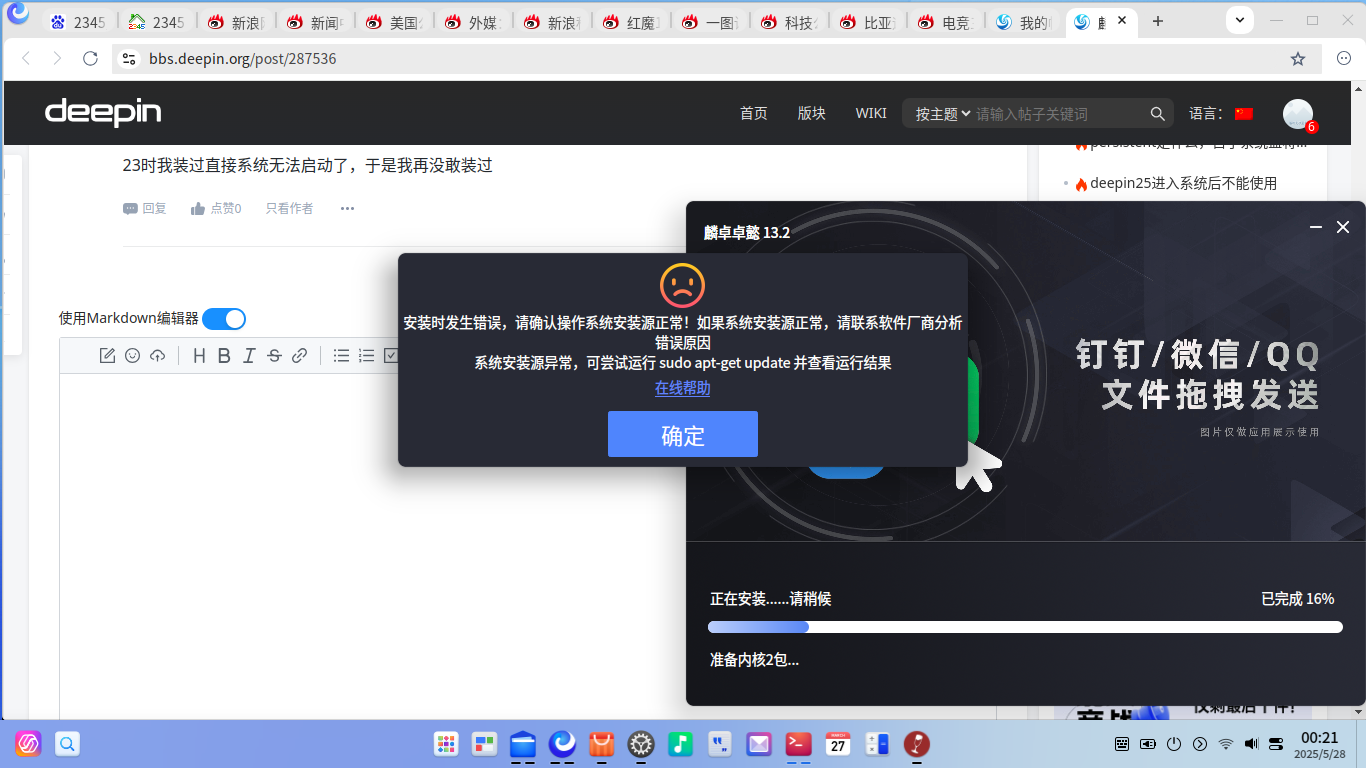The width and height of the screenshot is (1366, 768).
Task: Expand the 按主题 search type dropdown
Action: click(x=943, y=114)
